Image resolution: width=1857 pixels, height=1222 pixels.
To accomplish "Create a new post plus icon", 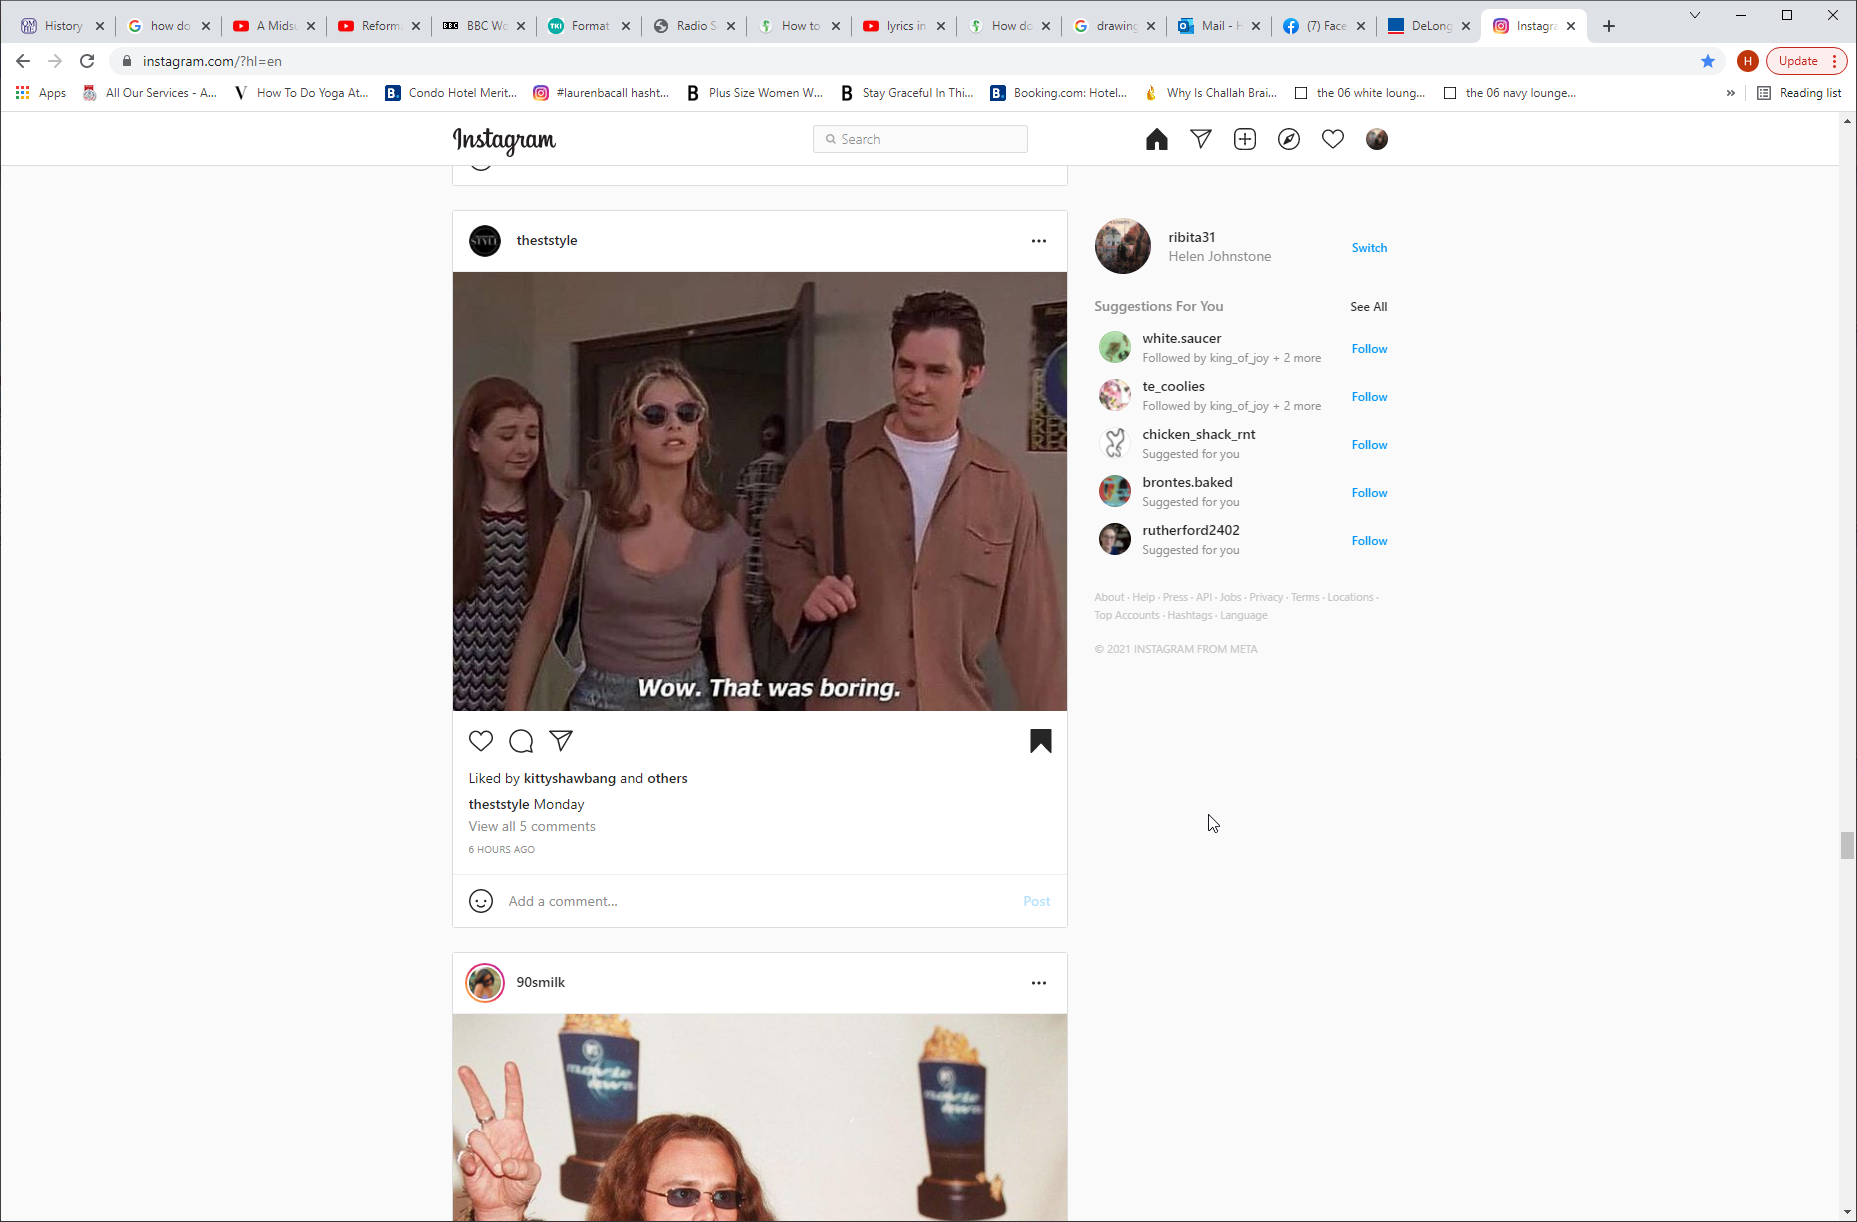I will point(1245,139).
